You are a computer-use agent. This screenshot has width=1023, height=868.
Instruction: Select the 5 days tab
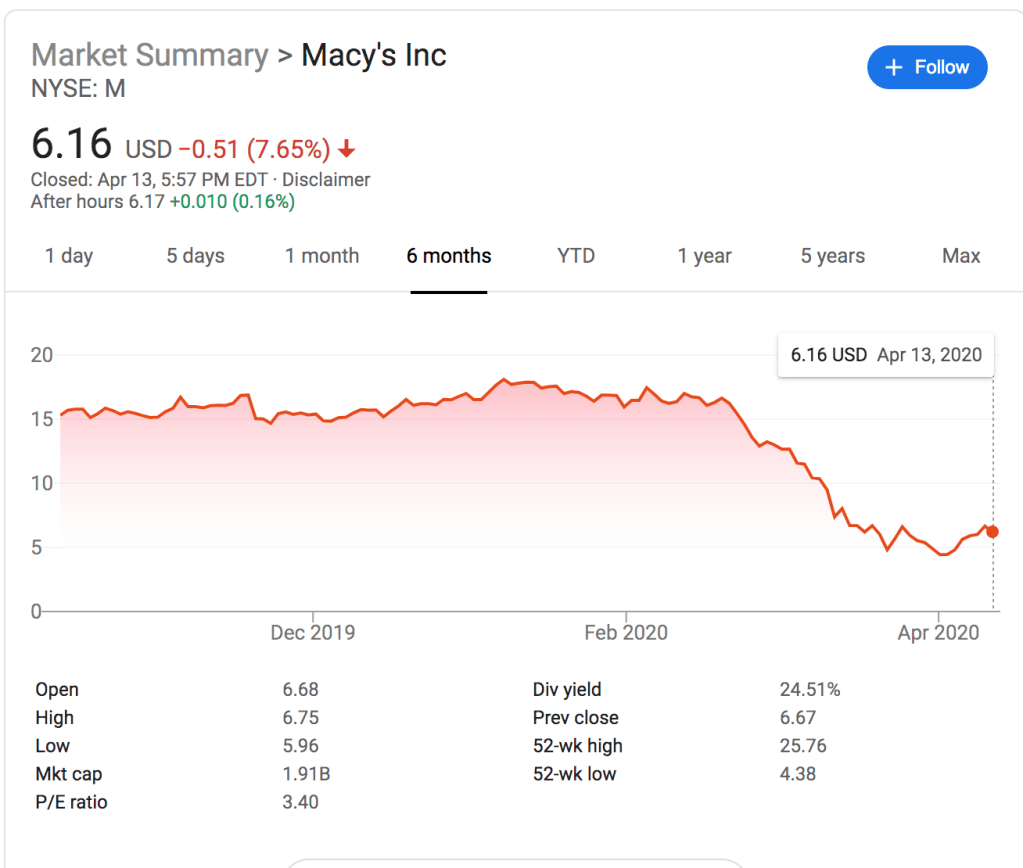[195, 256]
